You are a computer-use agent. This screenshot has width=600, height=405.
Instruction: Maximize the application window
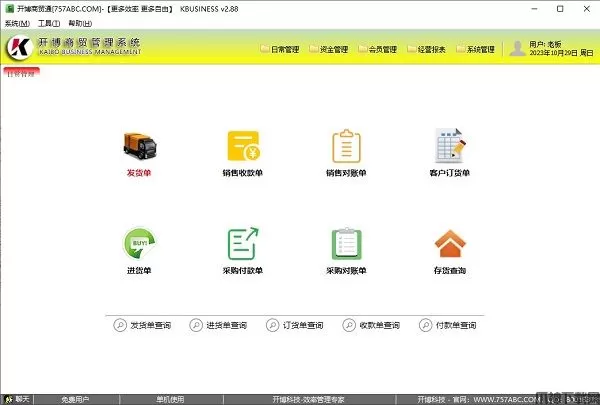(560, 9)
